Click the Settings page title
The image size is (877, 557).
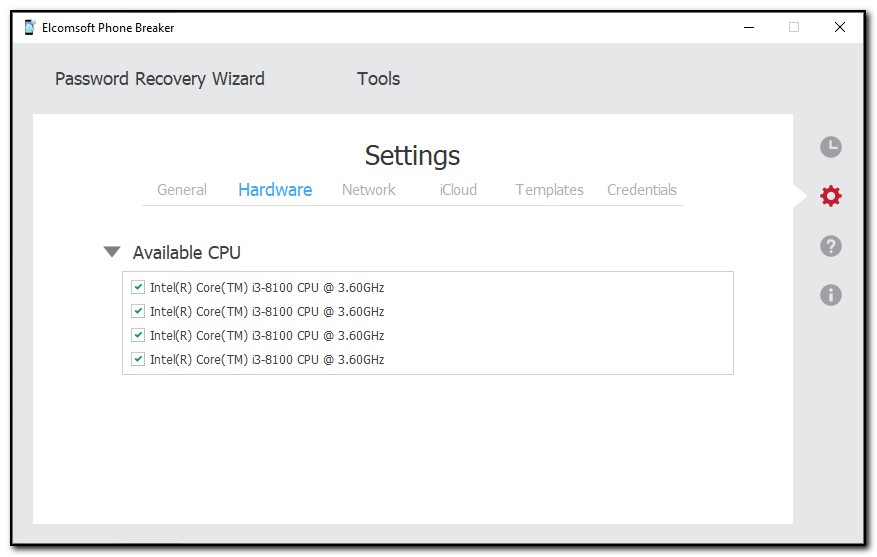point(412,155)
